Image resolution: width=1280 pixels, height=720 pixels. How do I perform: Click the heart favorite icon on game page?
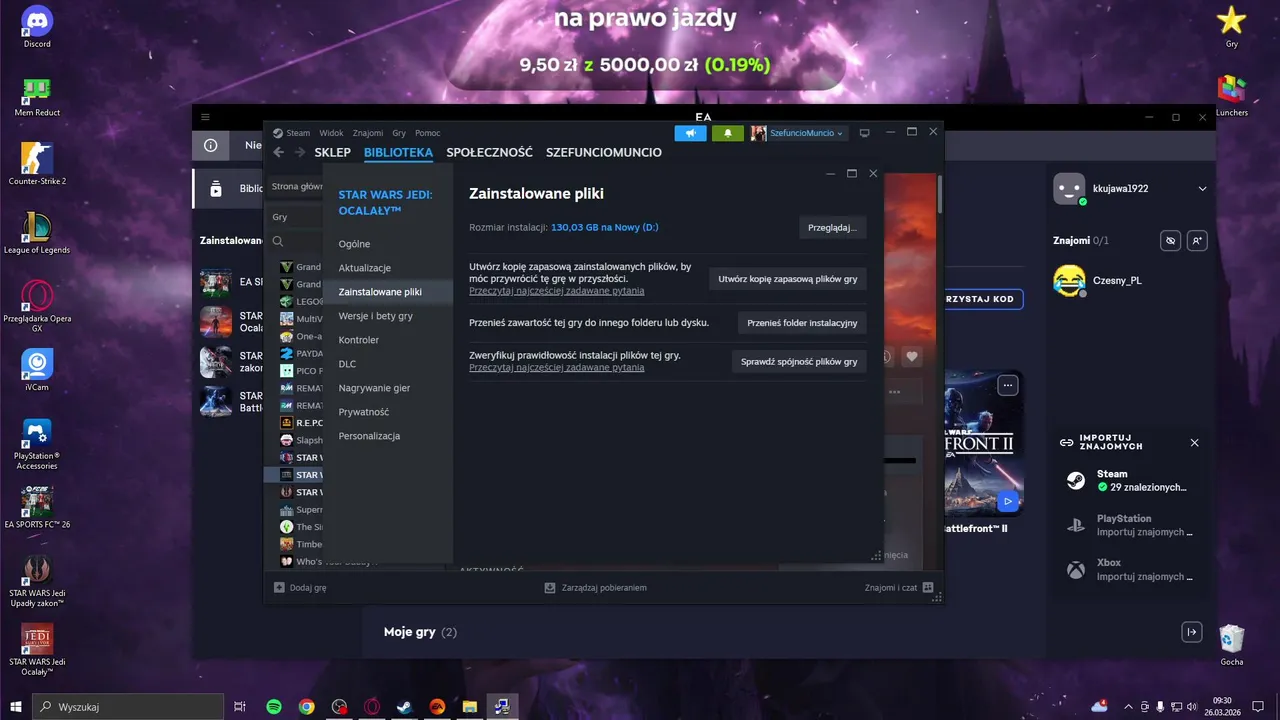[911, 356]
